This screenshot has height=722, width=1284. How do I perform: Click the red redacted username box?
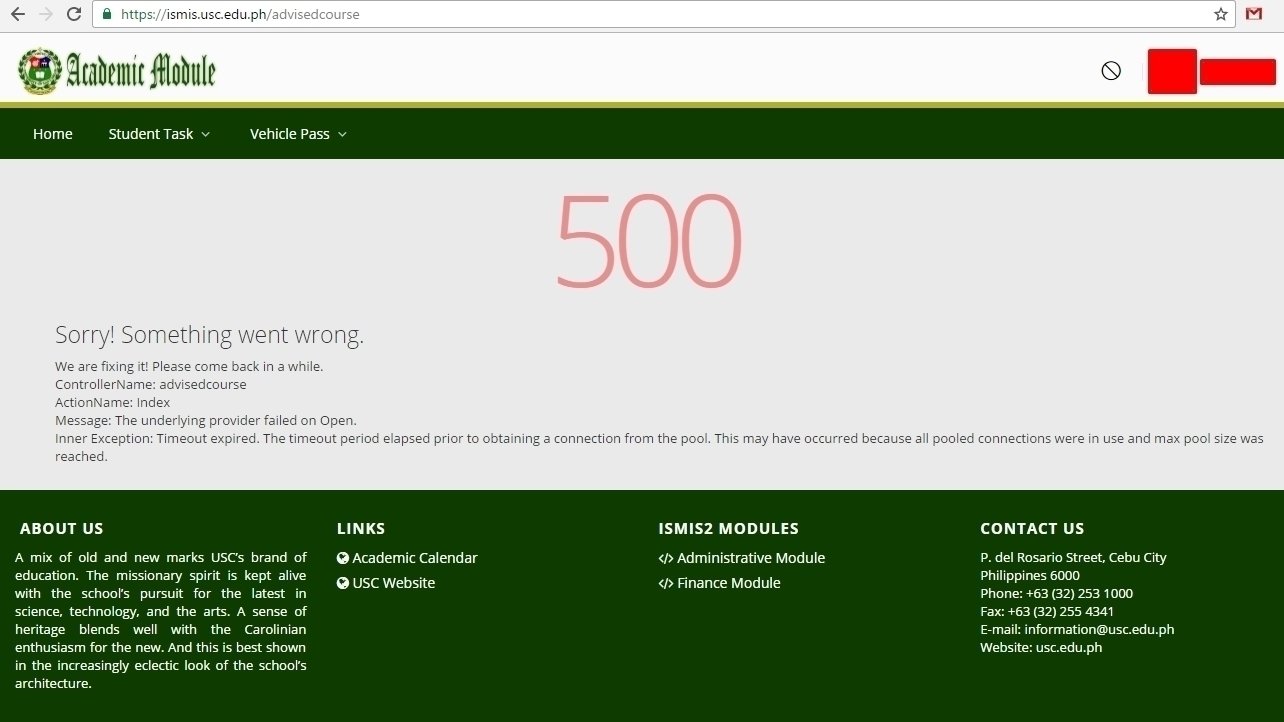click(x=1237, y=72)
